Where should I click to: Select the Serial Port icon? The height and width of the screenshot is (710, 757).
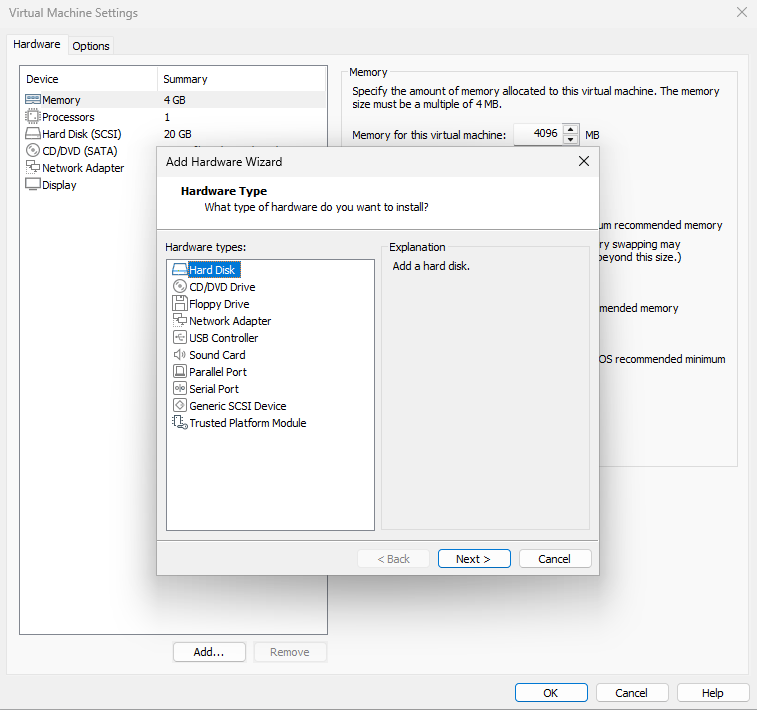pyautogui.click(x=180, y=389)
